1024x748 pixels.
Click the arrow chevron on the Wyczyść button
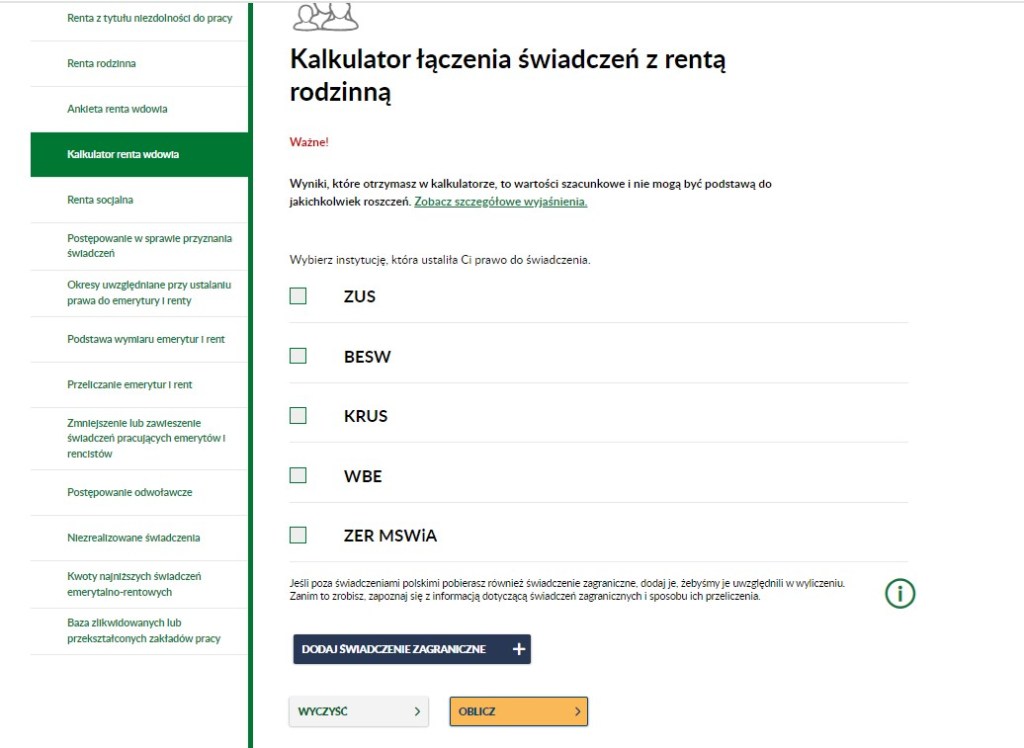pyautogui.click(x=417, y=712)
